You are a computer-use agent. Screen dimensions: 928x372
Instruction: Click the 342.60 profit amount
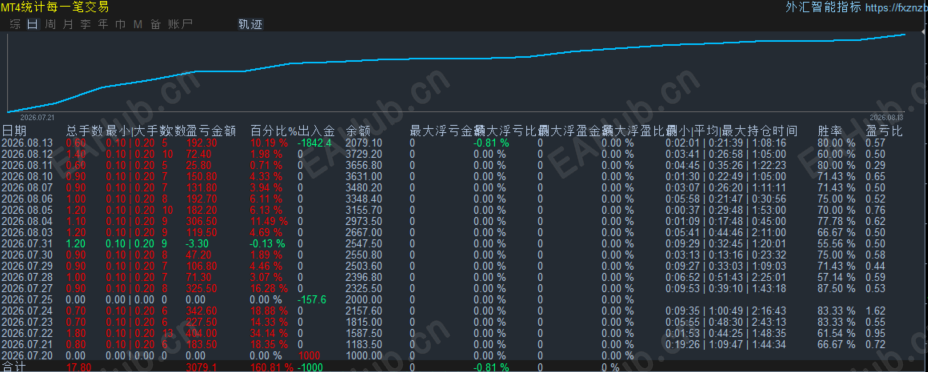point(201,311)
